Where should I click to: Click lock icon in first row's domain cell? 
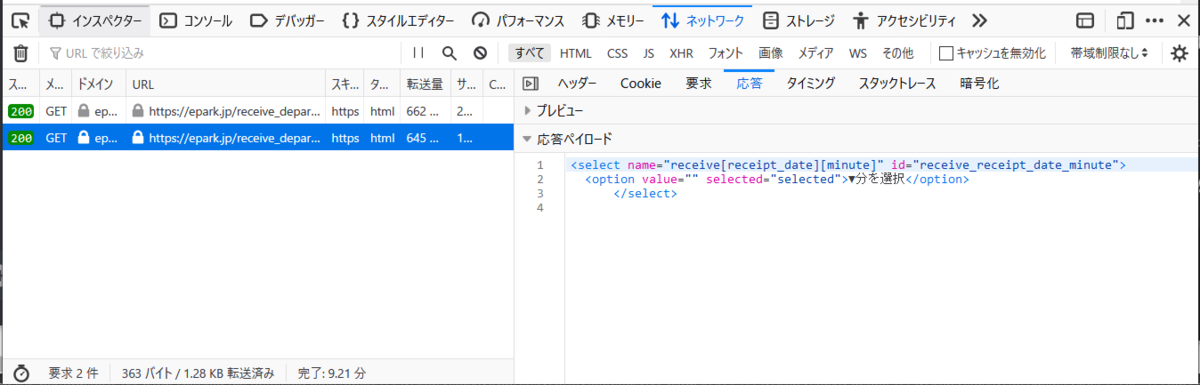(84, 111)
